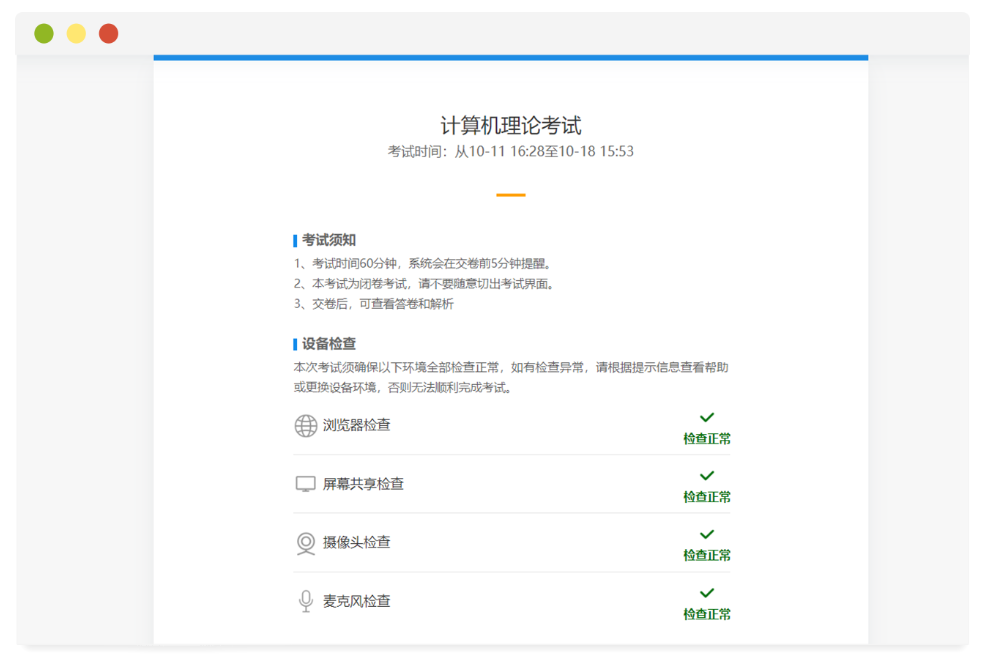
Task: Click the green checkmark for 浏览器检查
Action: (x=707, y=417)
